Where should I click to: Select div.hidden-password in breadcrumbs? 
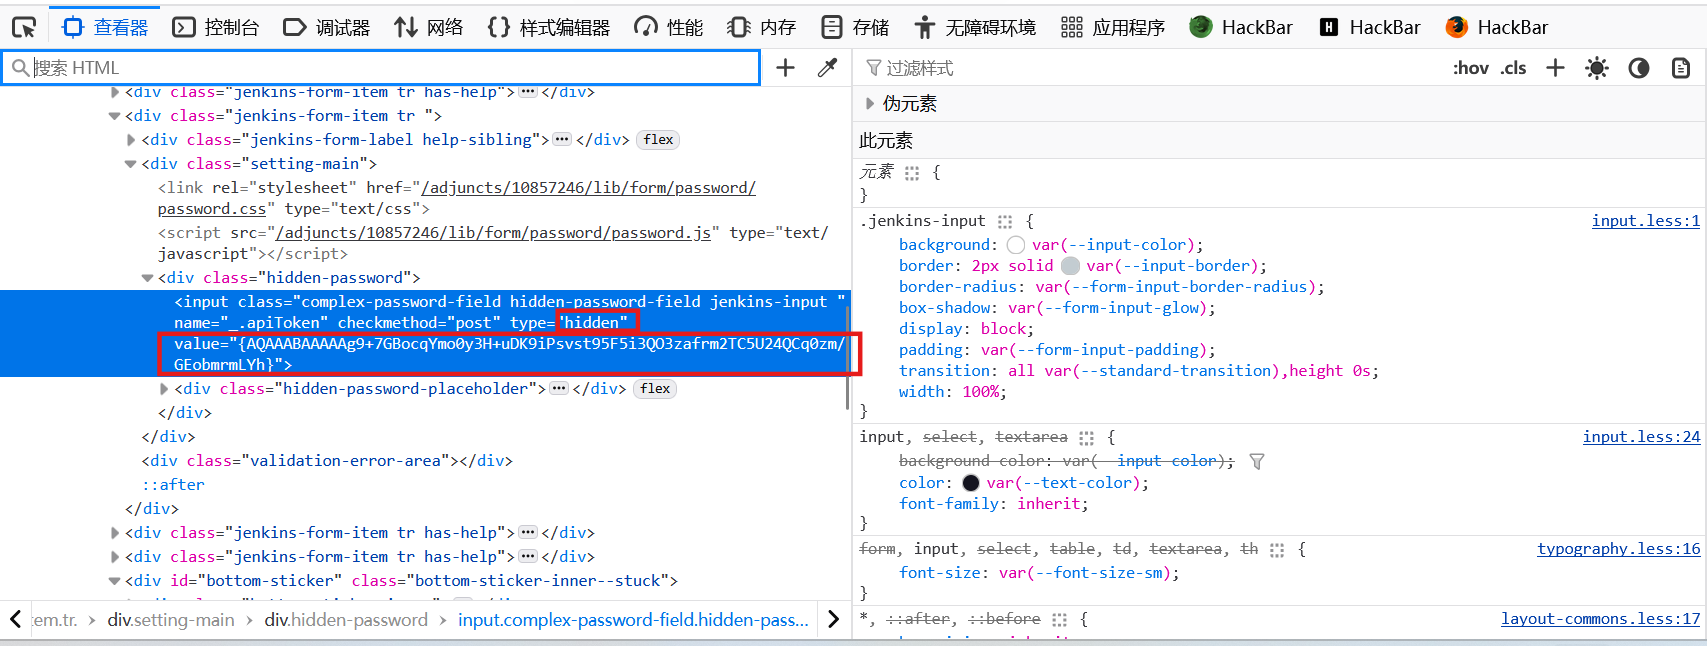pos(346,620)
